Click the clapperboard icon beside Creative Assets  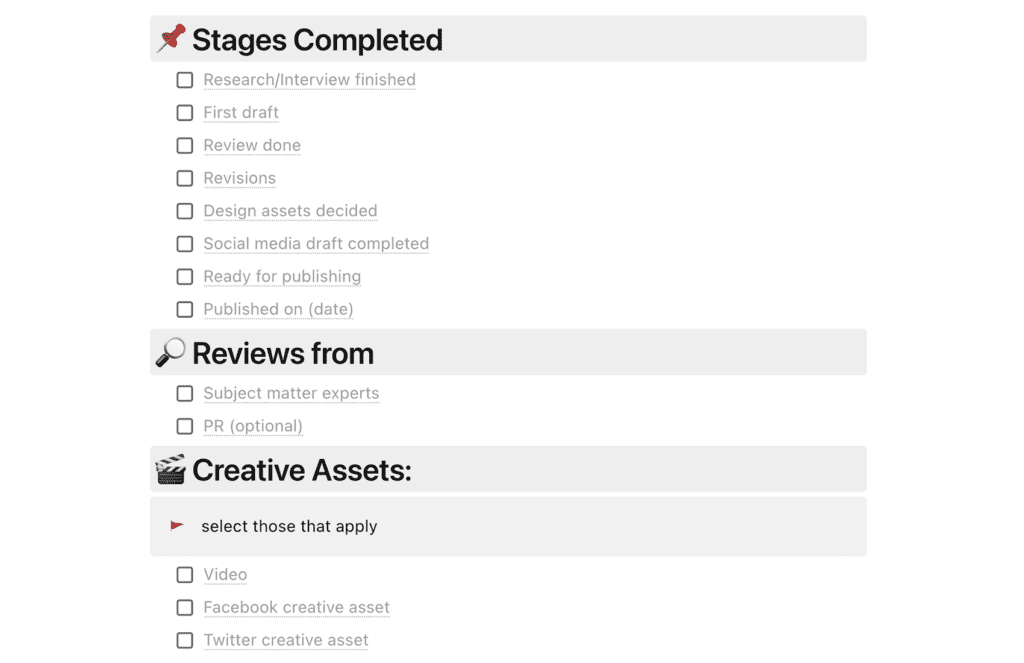pos(172,469)
